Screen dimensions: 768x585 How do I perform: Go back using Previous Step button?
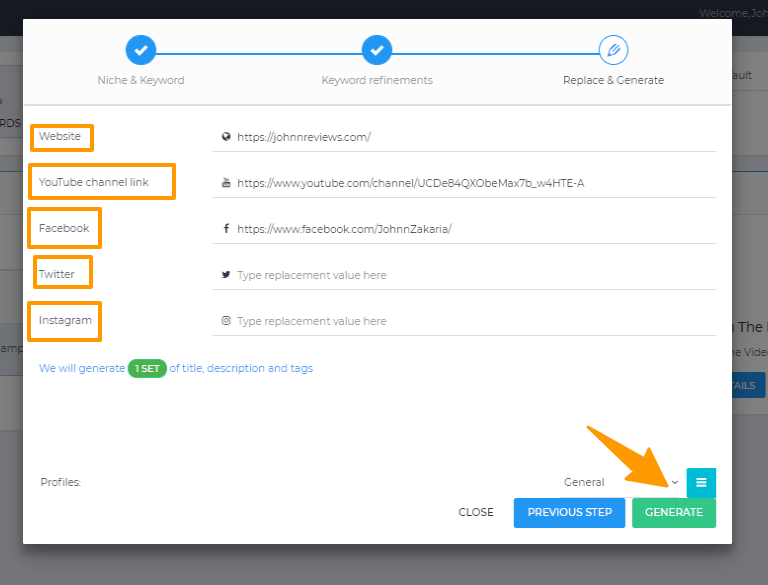pyautogui.click(x=569, y=512)
